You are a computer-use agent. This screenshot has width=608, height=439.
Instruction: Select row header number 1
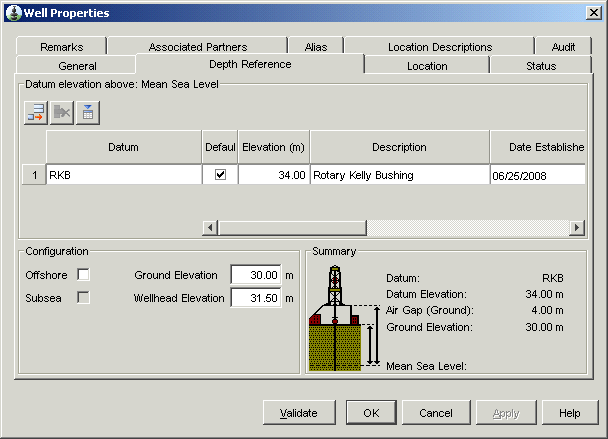coord(34,175)
